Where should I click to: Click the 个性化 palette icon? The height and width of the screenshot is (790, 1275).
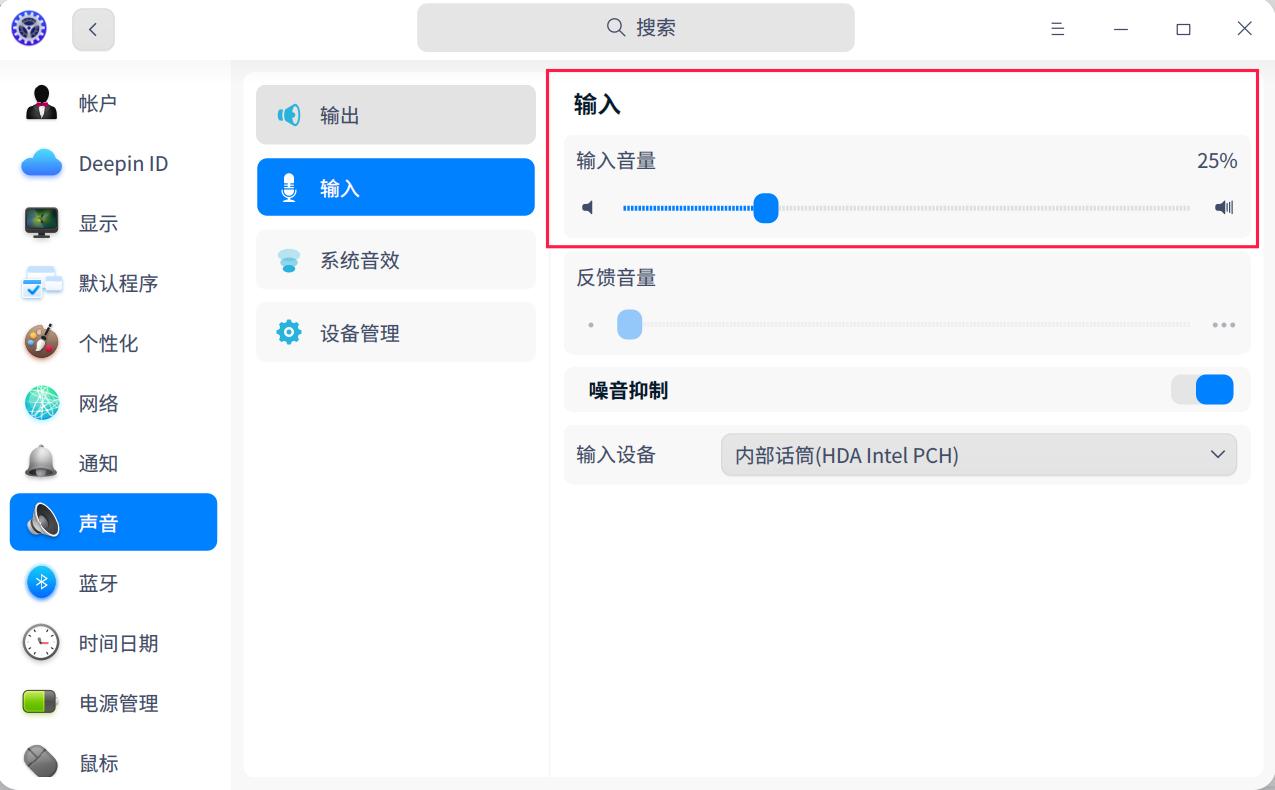point(41,342)
